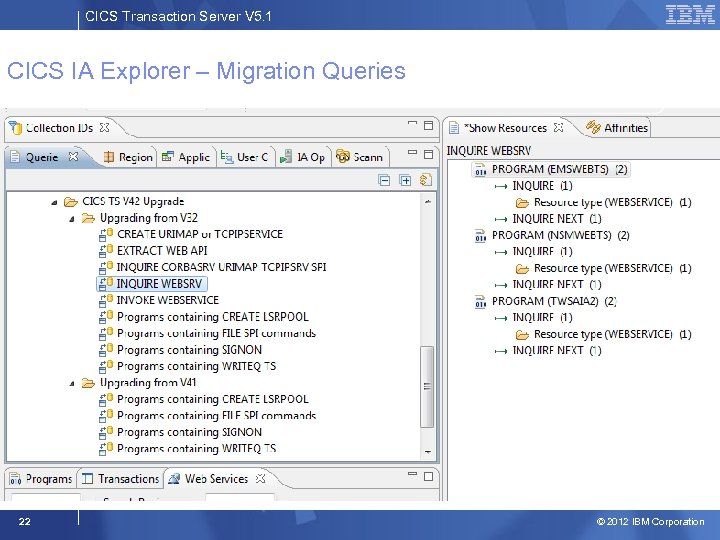Image resolution: width=720 pixels, height=540 pixels.
Task: Collapse the Upgrading from V32 node
Action: [72, 219]
